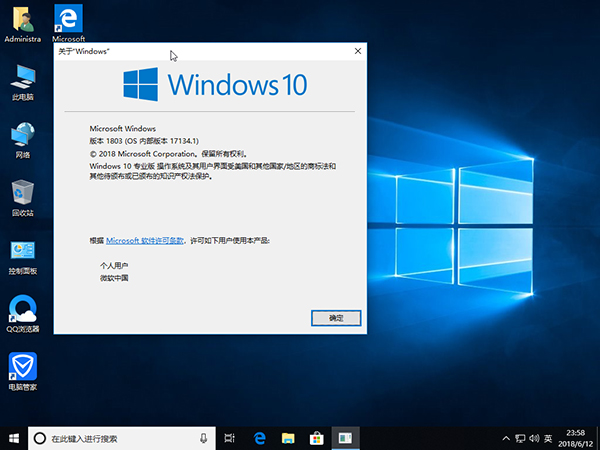Open the Microsoft Edge desktop shortcut
The height and width of the screenshot is (450, 600).
coord(68,23)
